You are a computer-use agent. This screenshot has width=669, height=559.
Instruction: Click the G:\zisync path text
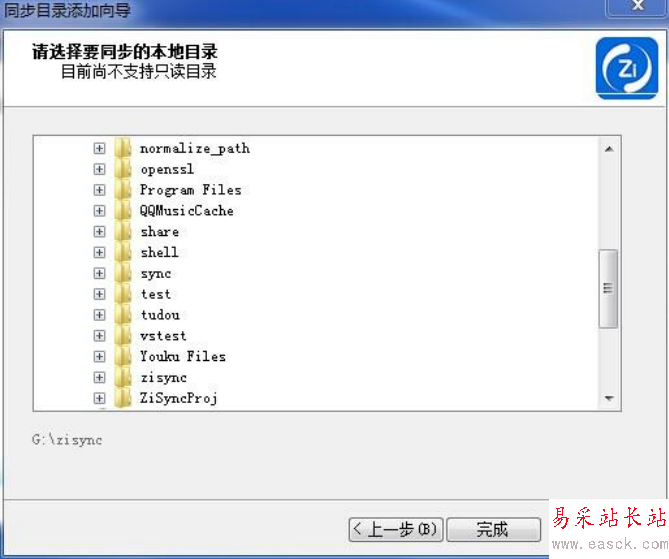tap(67, 440)
